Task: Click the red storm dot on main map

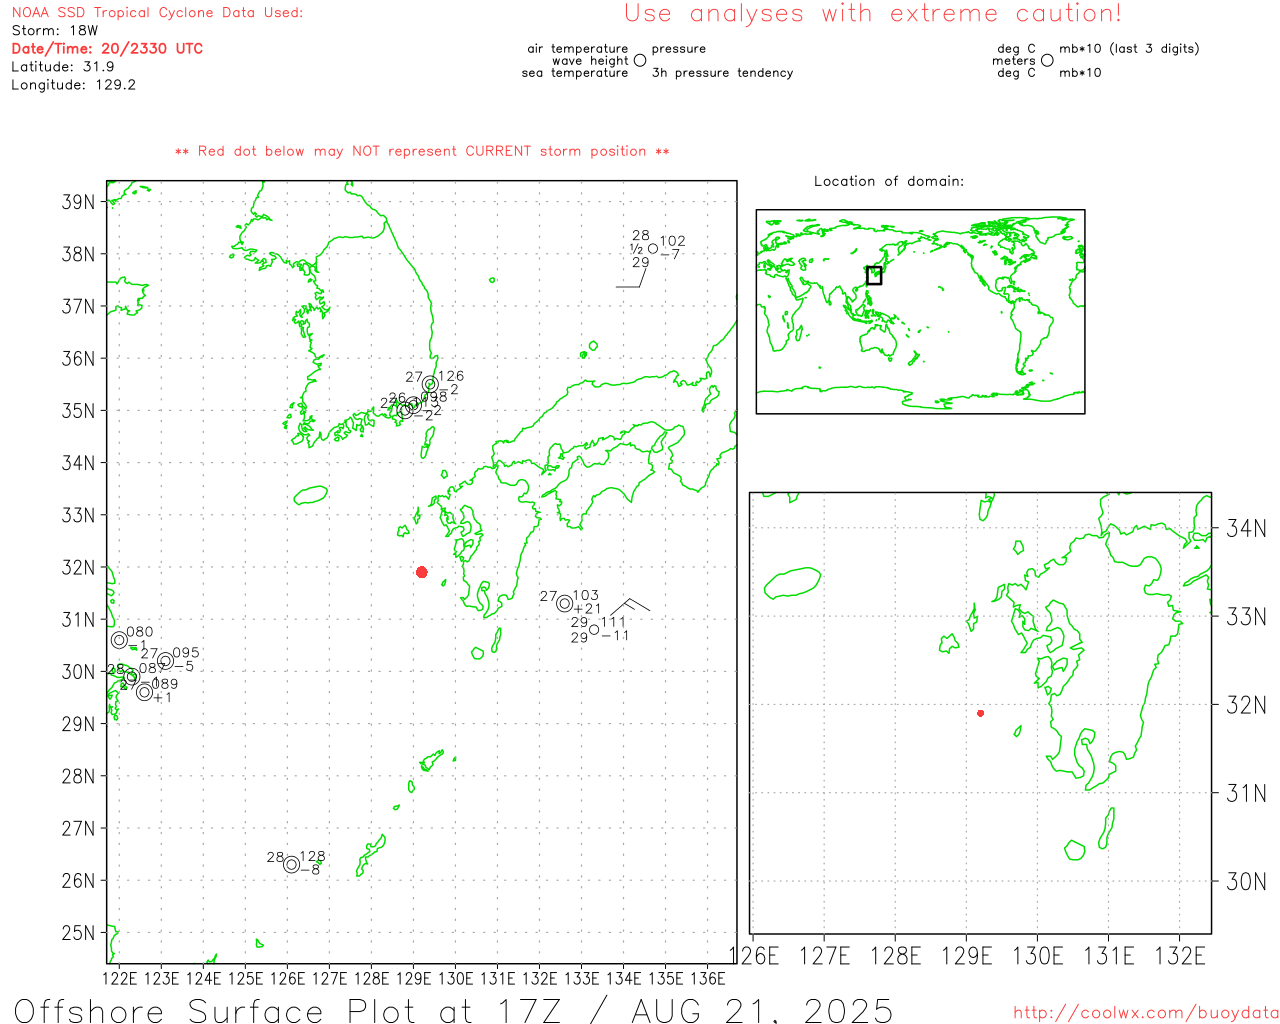Action: tap(422, 572)
